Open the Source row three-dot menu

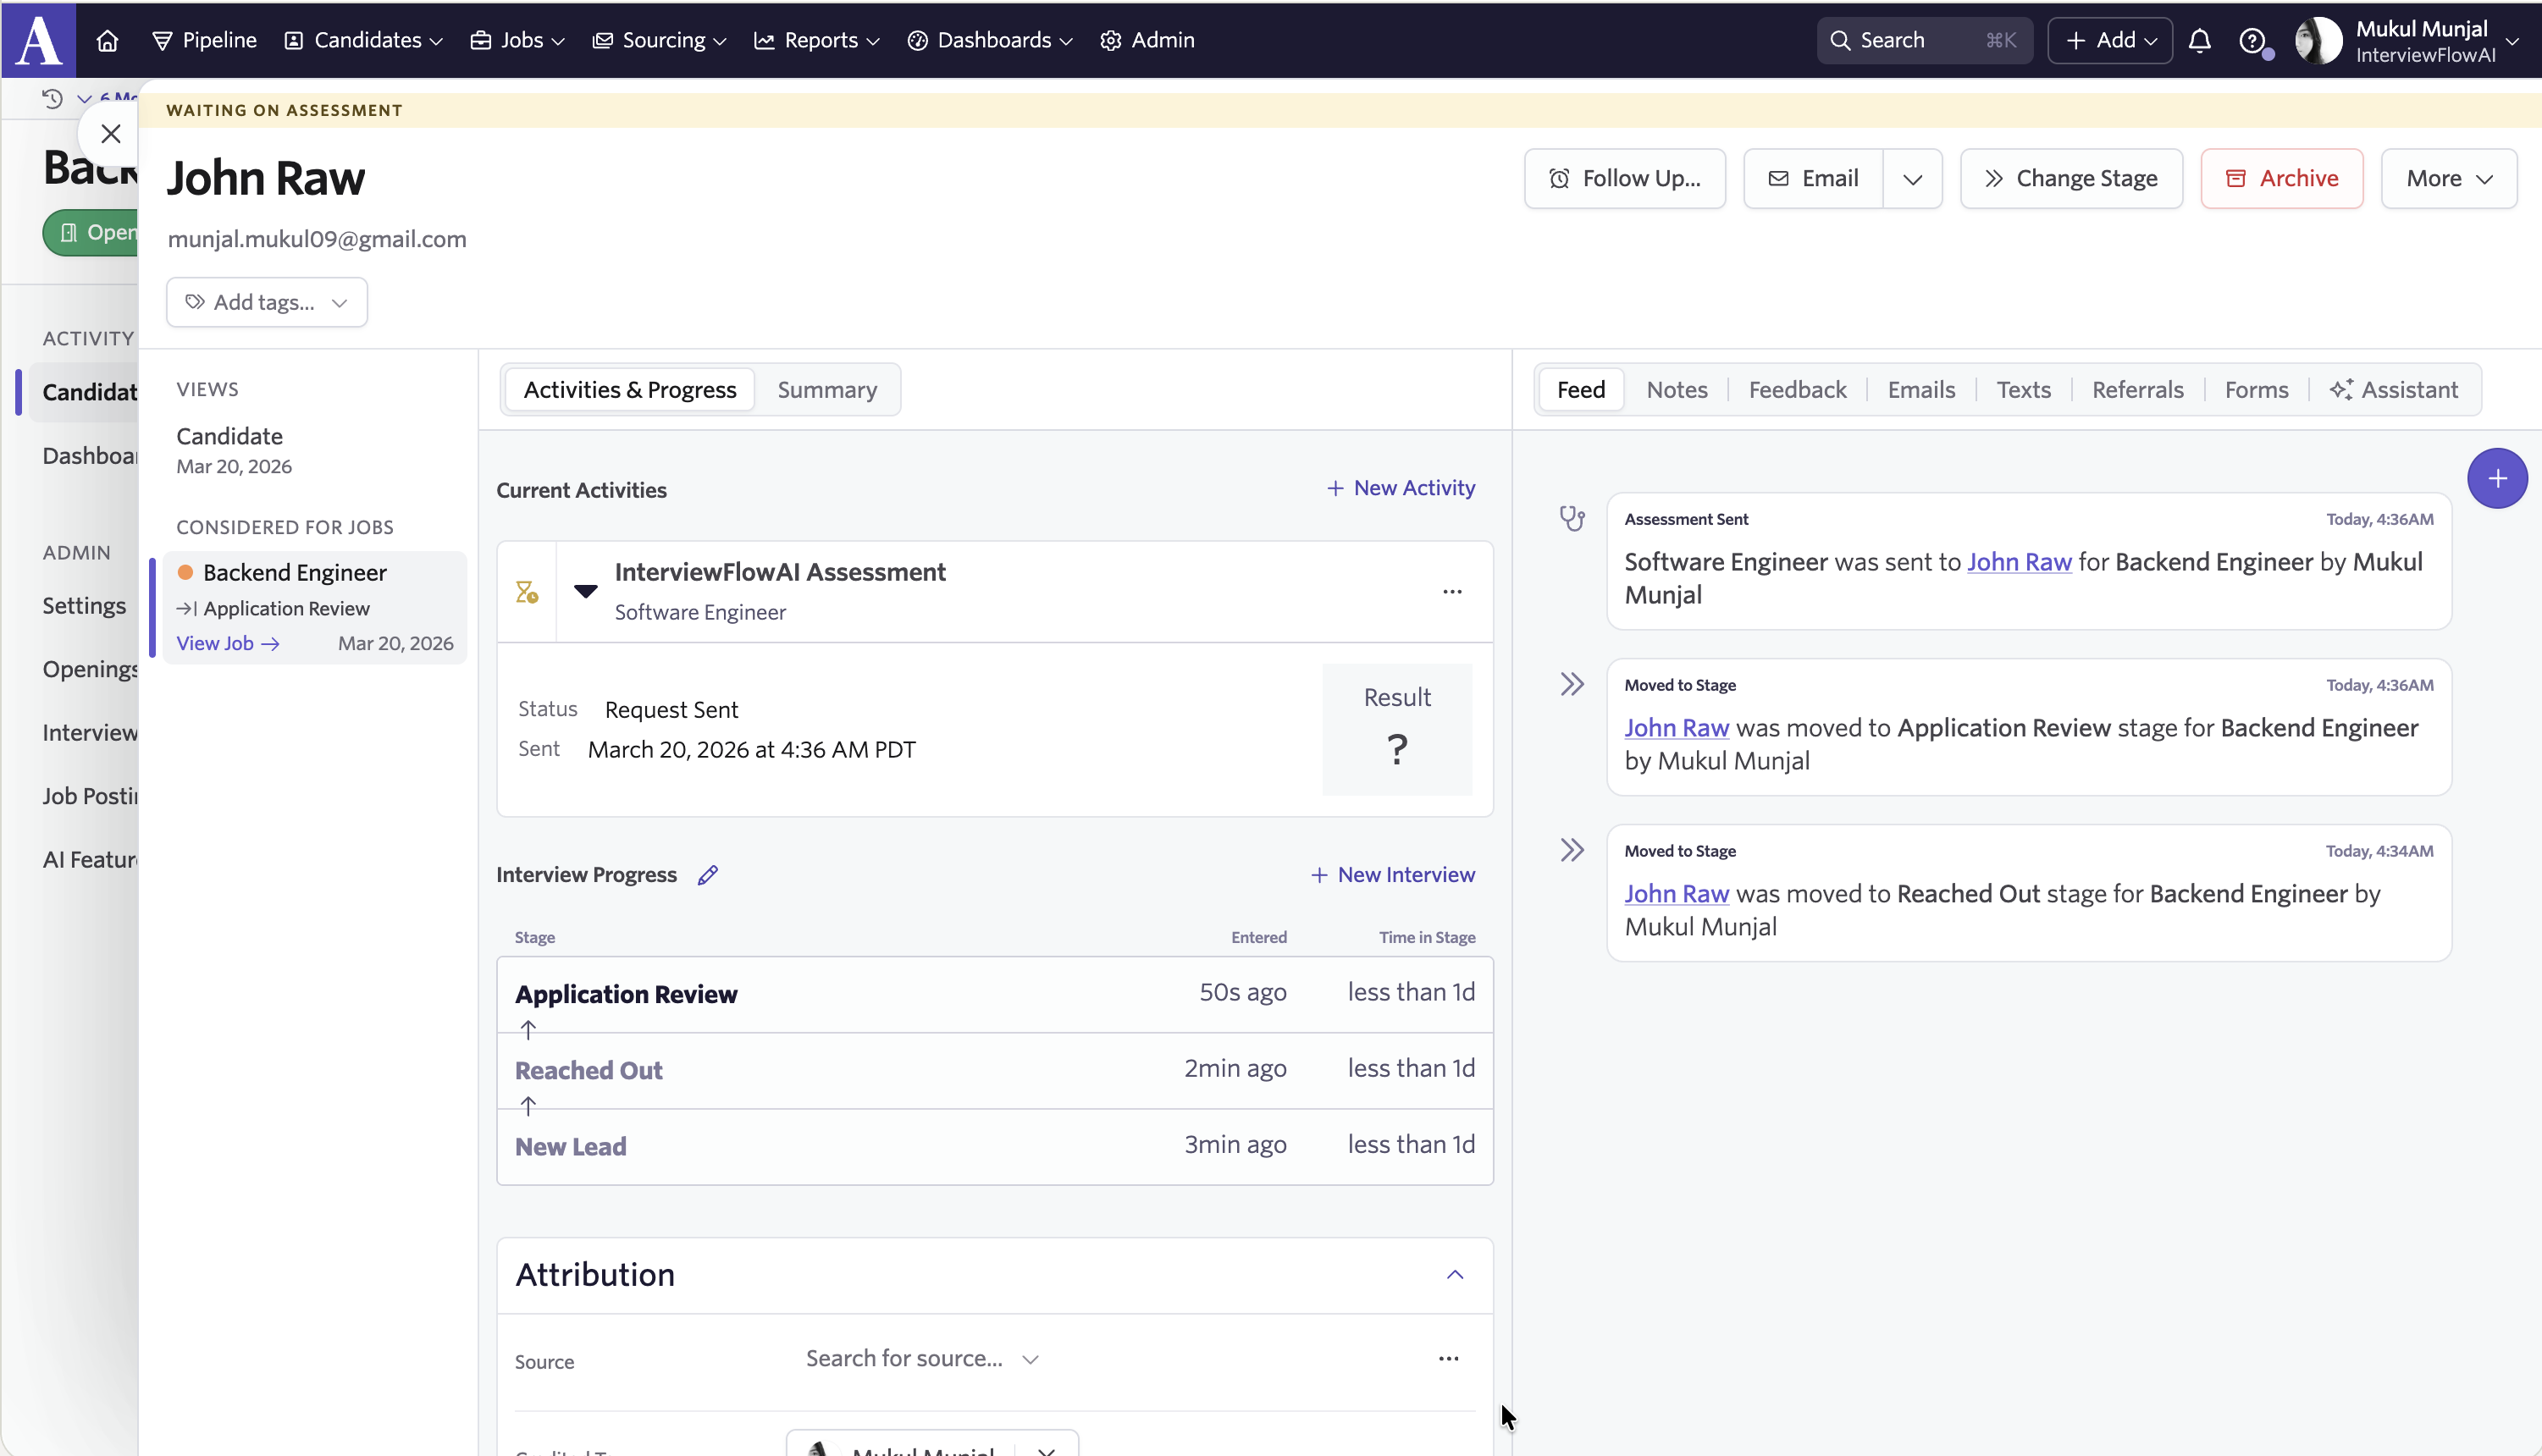(x=1448, y=1358)
